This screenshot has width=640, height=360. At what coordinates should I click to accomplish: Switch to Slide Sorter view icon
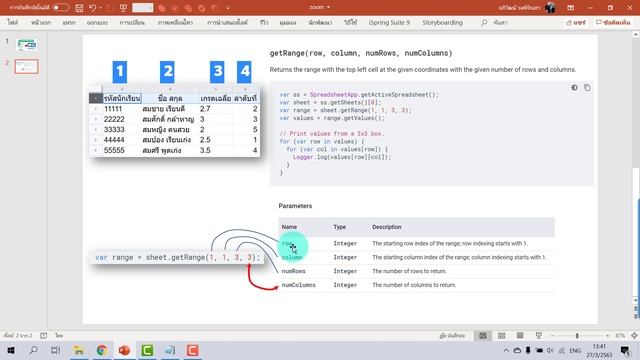[502, 336]
